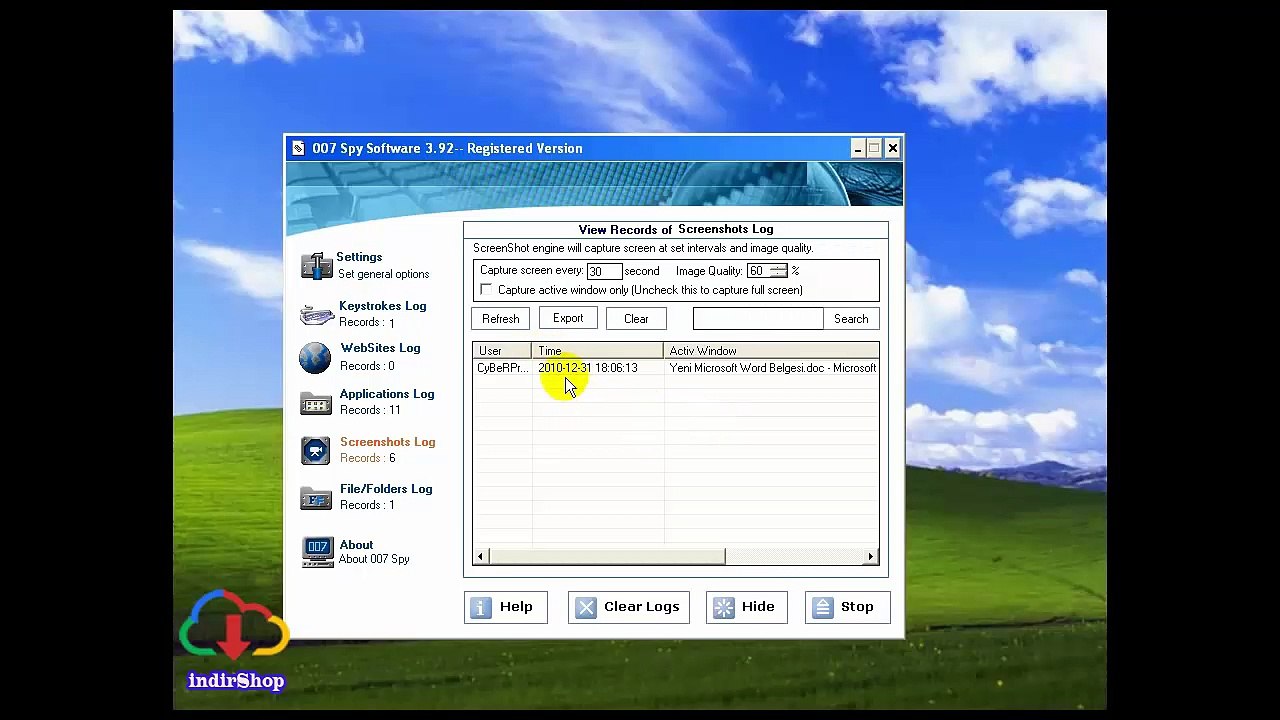Image resolution: width=1280 pixels, height=720 pixels.
Task: Click the CyBeRPr... user cell
Action: click(502, 368)
